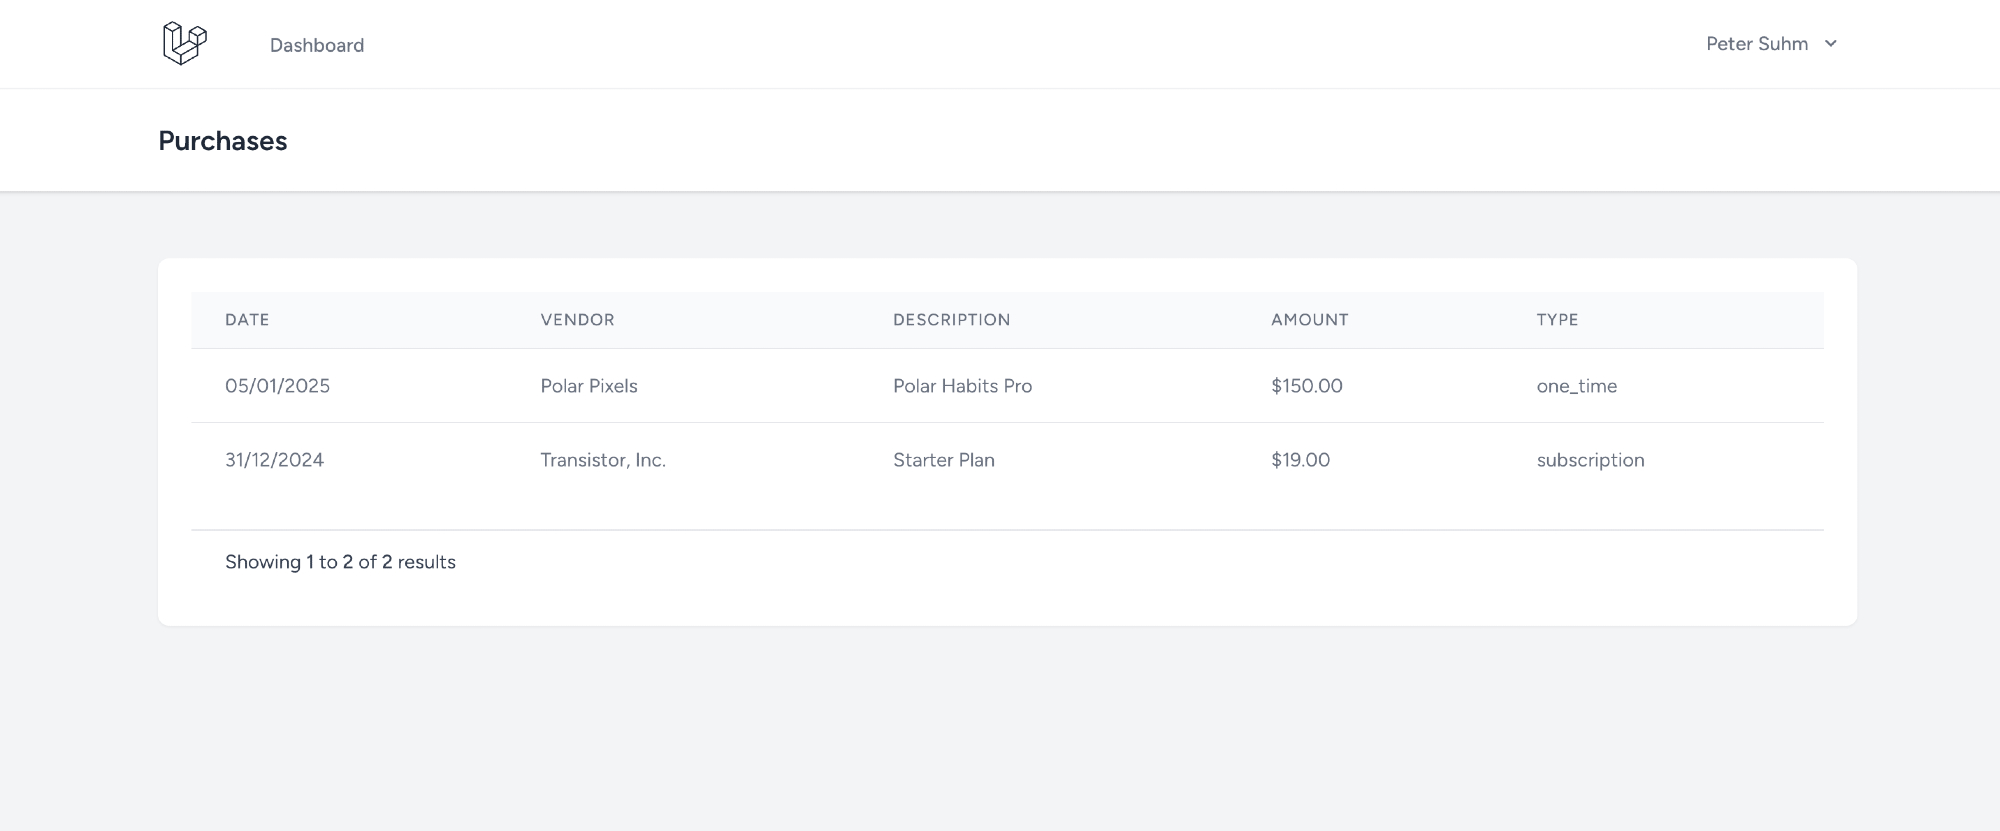
Task: Click the VENDOR column header
Action: coord(577,320)
